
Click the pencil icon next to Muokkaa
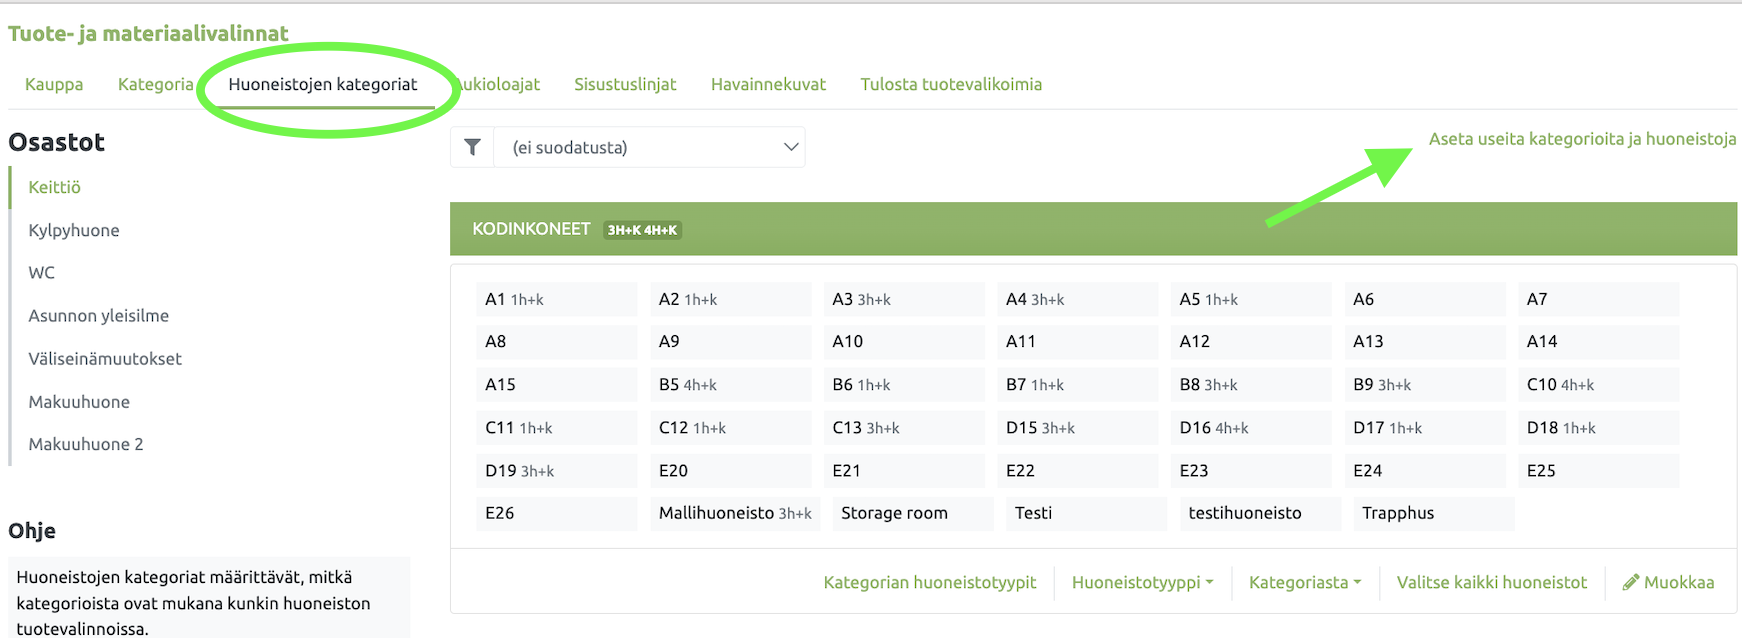[x=1630, y=582]
